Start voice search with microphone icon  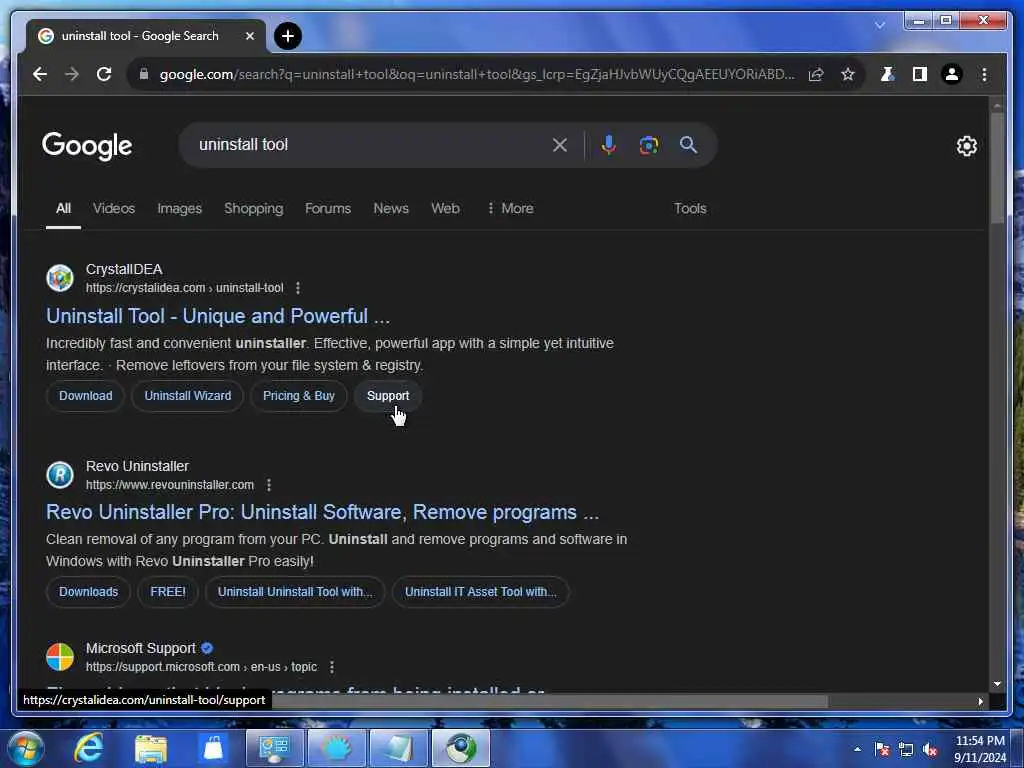pos(609,145)
